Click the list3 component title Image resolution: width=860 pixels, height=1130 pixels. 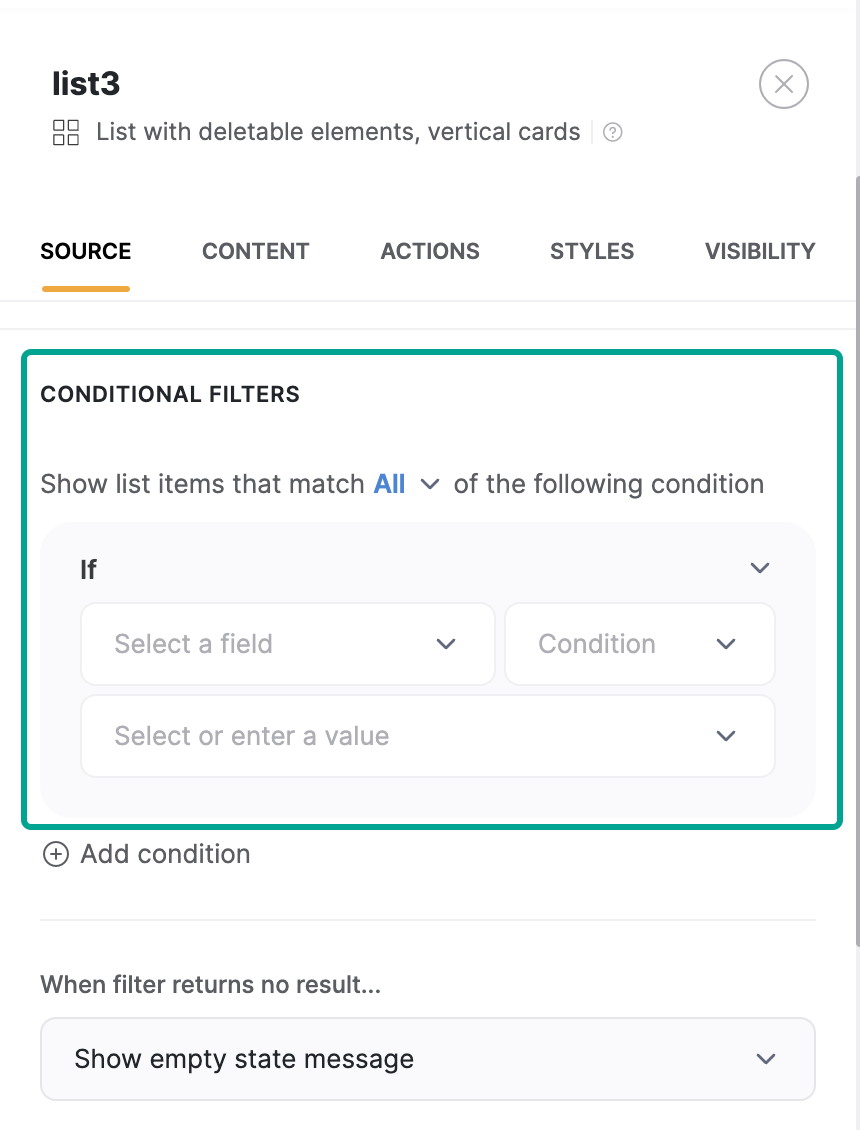point(86,84)
